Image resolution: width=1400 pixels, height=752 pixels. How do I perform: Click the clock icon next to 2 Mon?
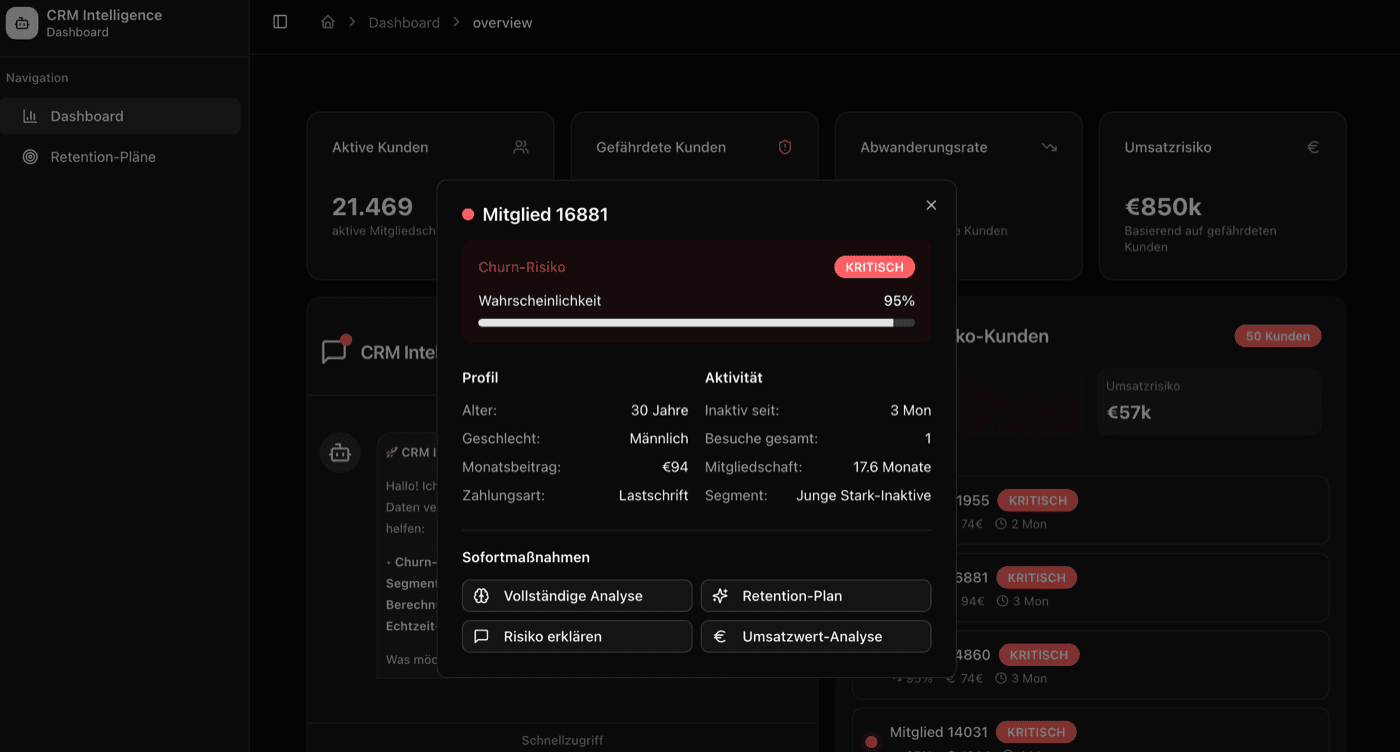[x=1000, y=524]
